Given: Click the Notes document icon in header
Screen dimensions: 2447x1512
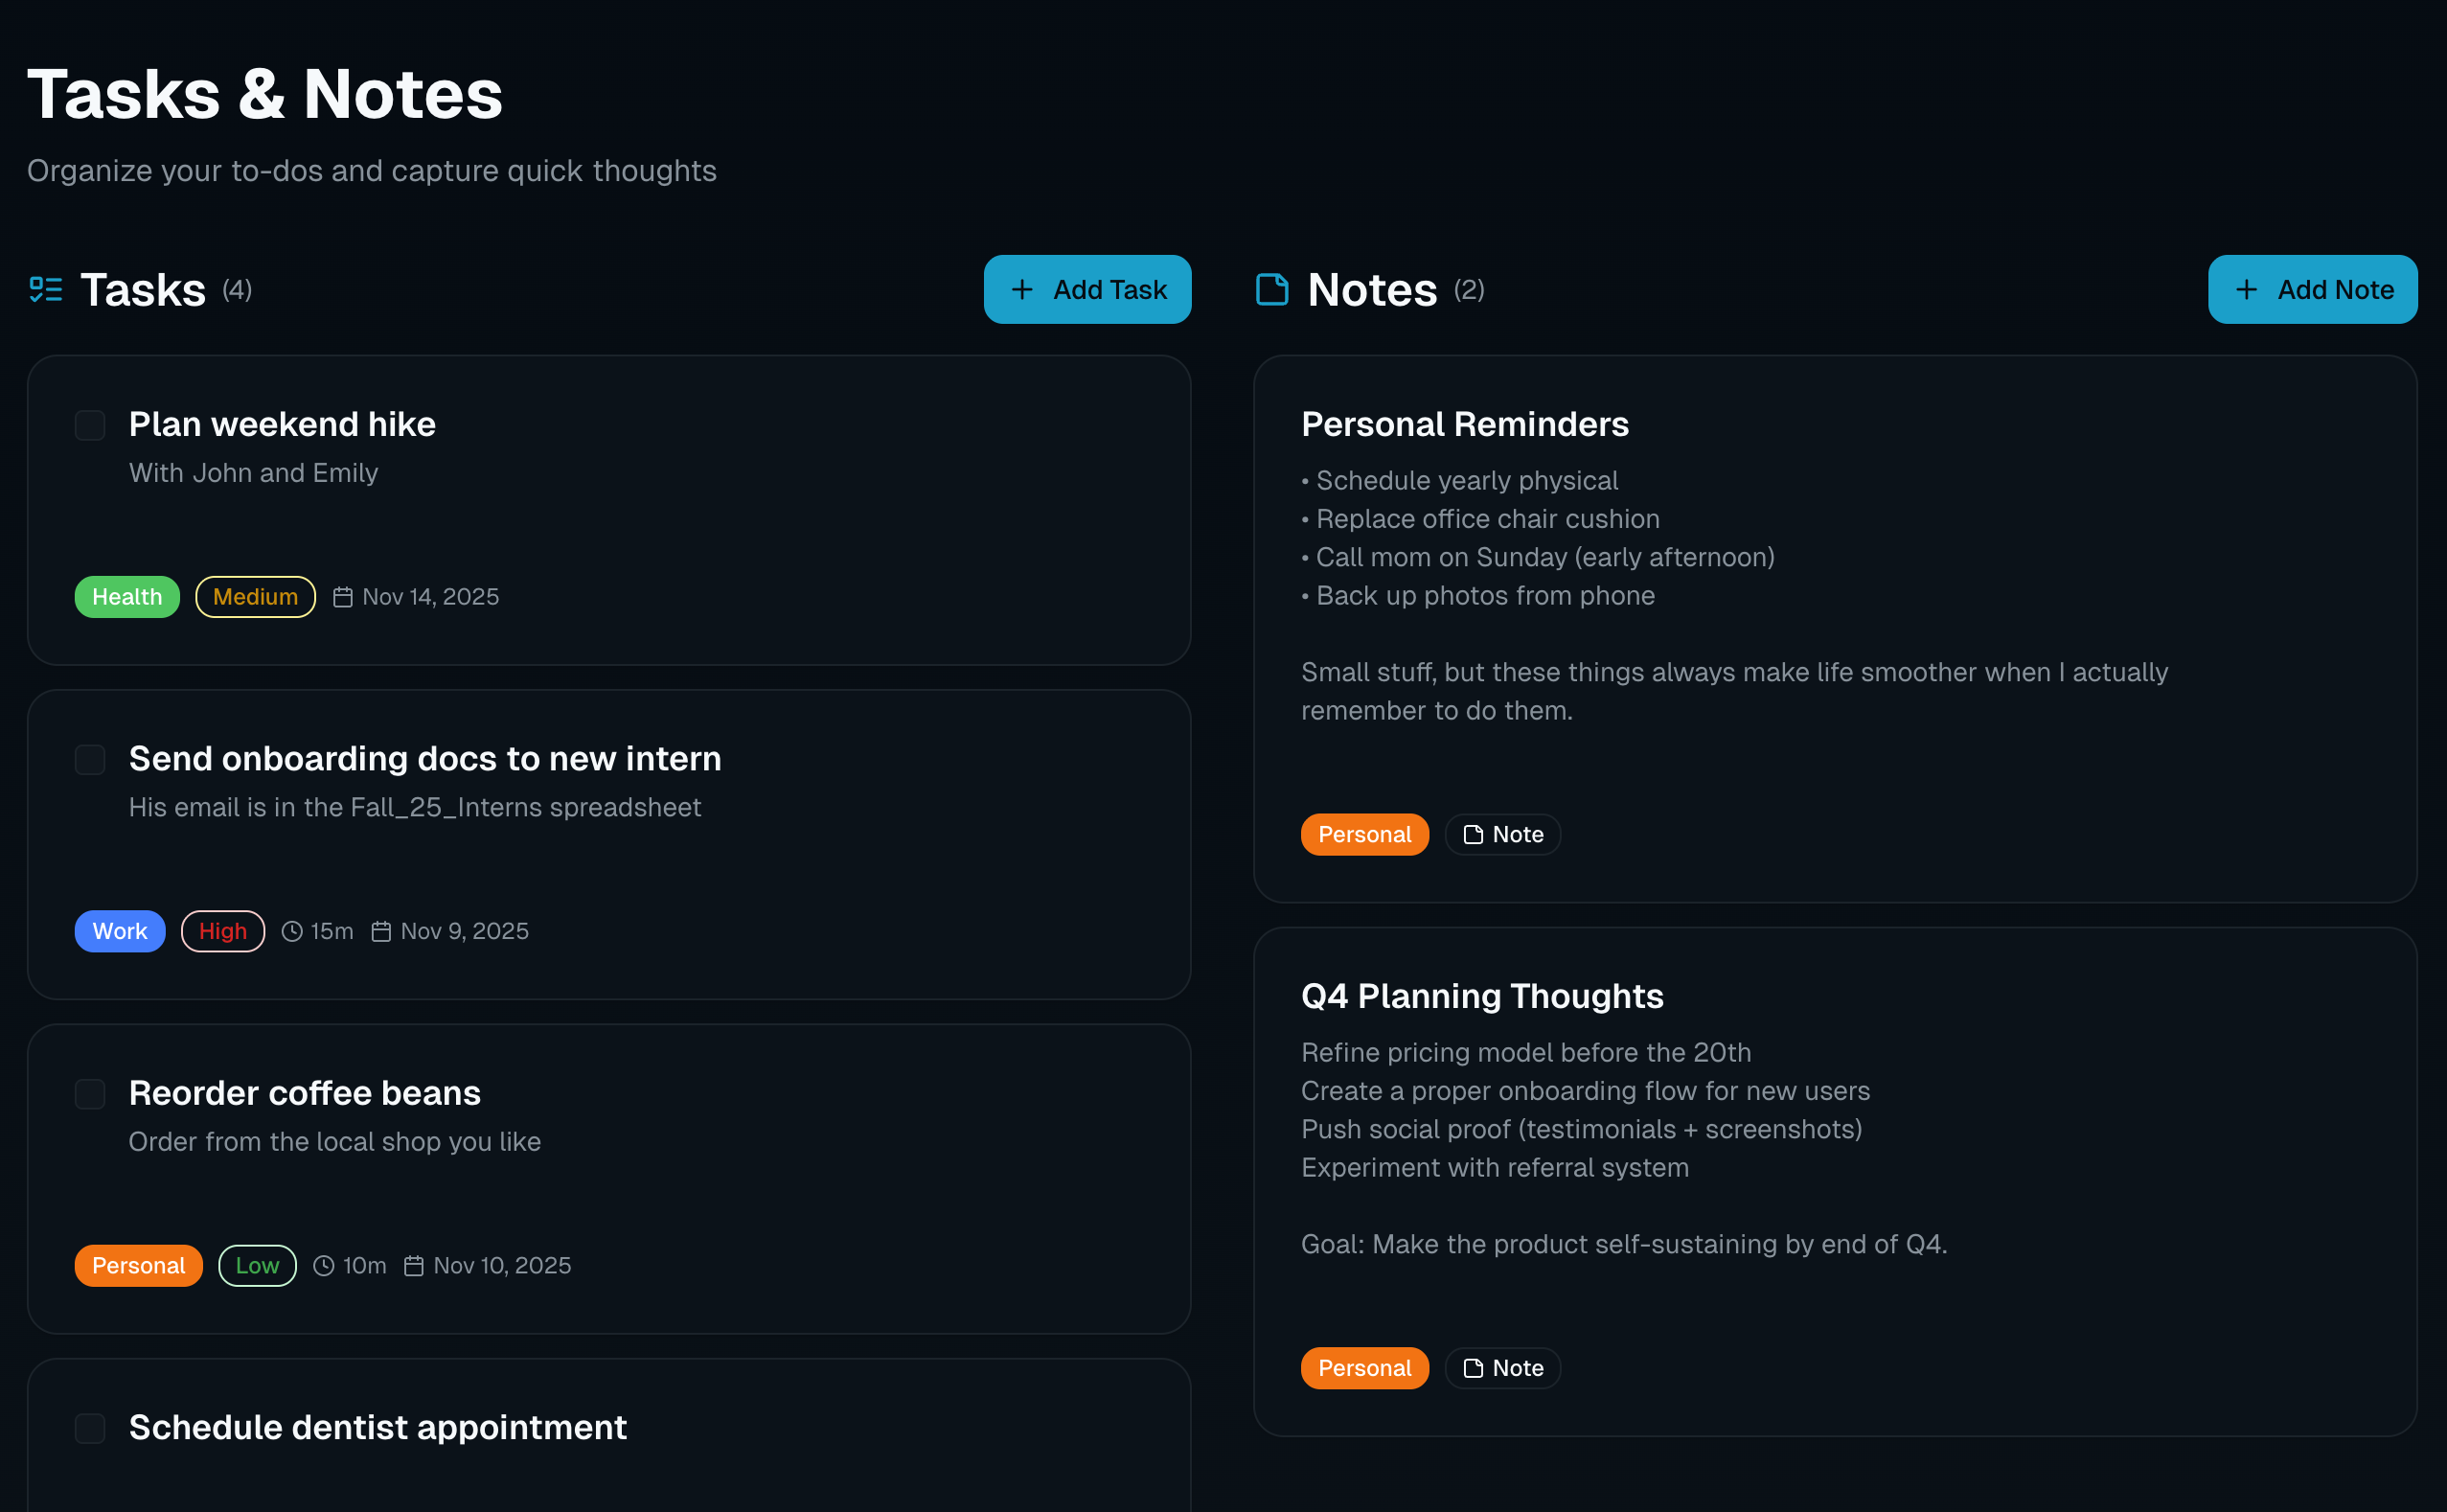Looking at the screenshot, I should (1271, 290).
